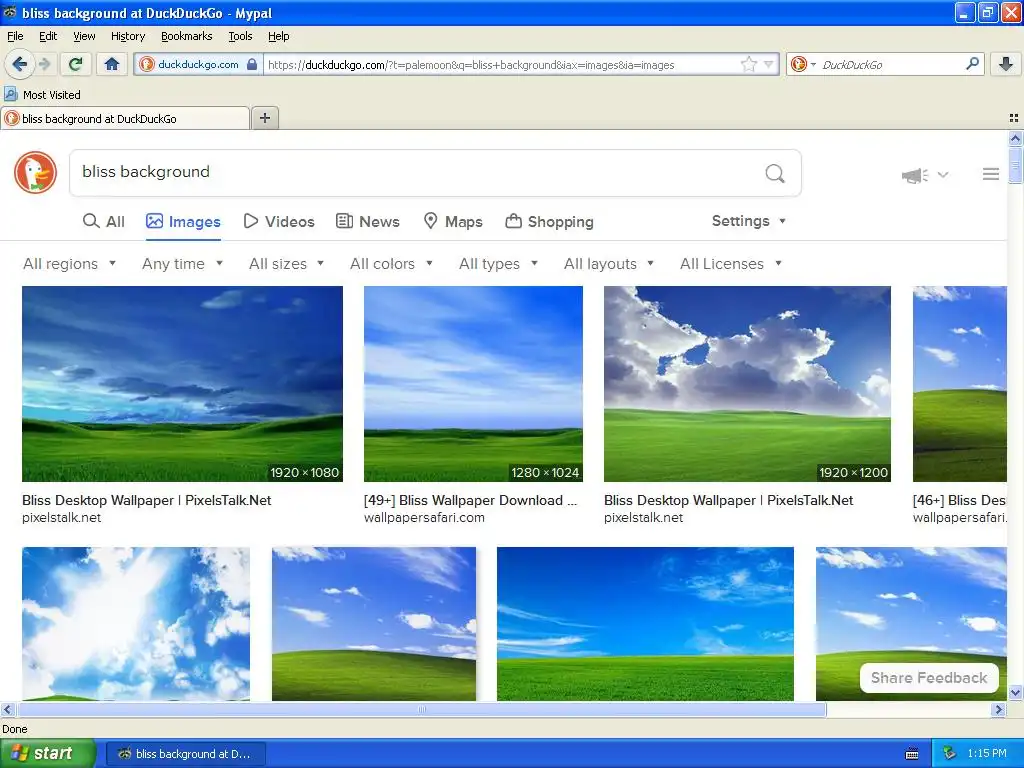Image resolution: width=1024 pixels, height=768 pixels.
Task: Click the vertical scrollbar down arrow
Action: coord(1015,692)
